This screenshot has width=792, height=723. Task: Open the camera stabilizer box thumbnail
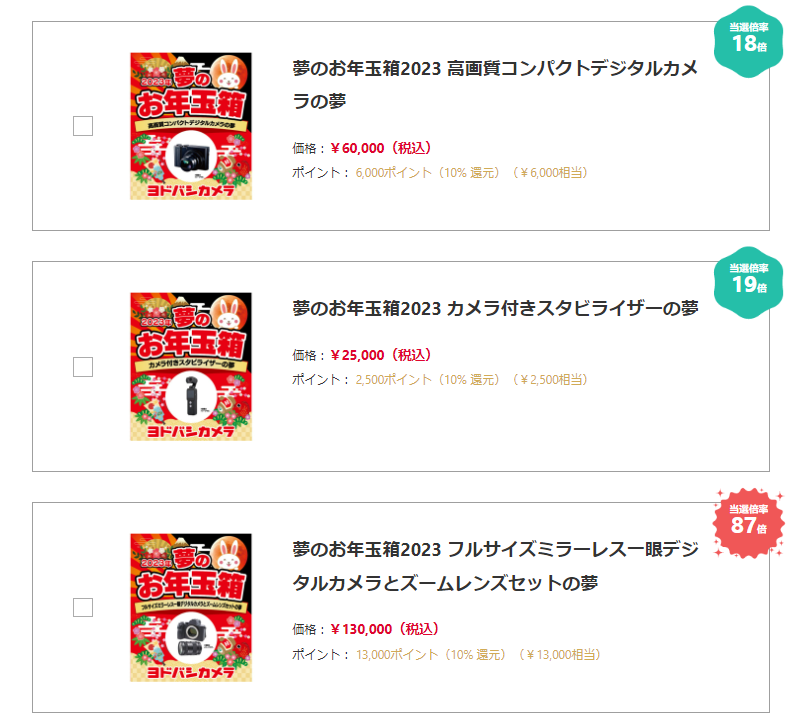pos(191,367)
